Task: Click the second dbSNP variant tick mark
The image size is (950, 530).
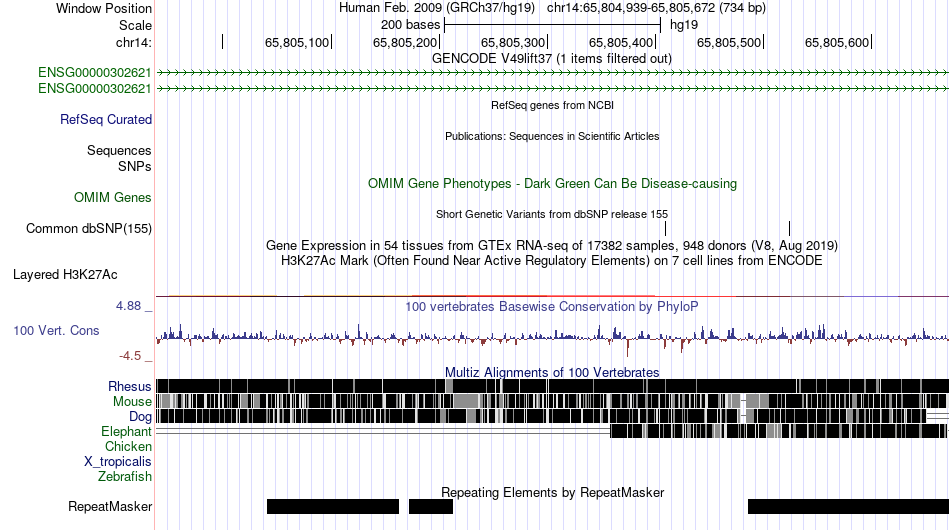Action: click(x=789, y=228)
